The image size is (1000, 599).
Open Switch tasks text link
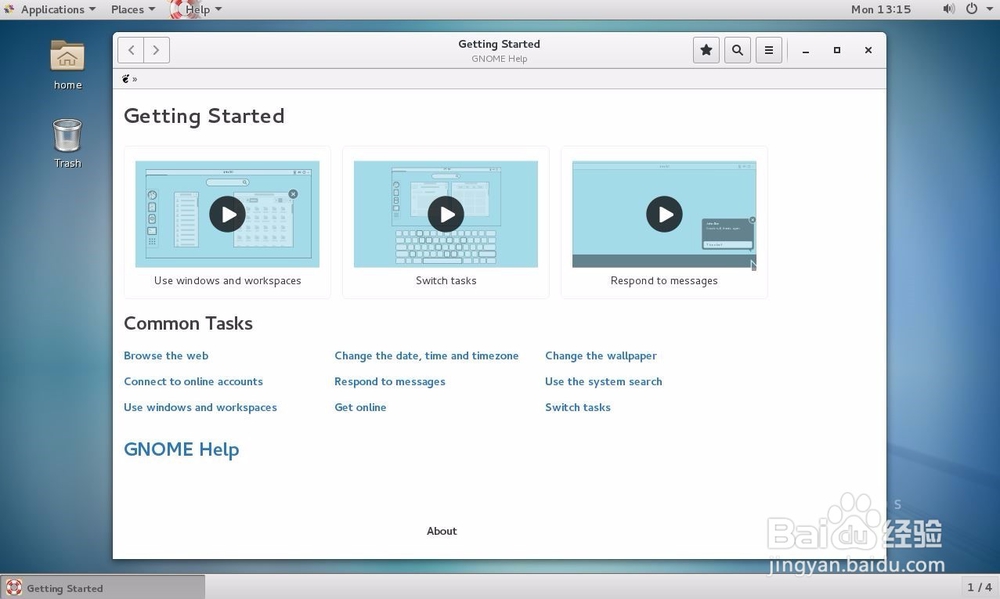[x=578, y=408]
